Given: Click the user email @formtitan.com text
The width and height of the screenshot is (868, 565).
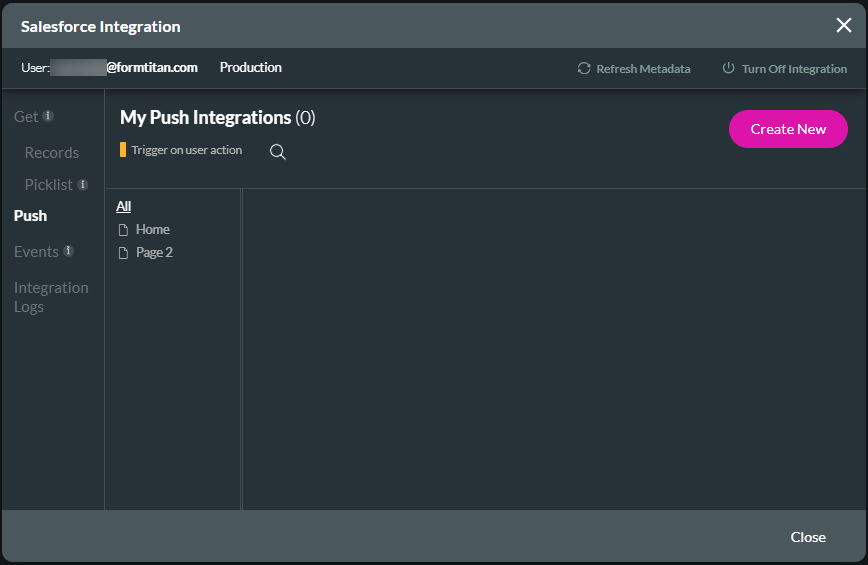Looking at the screenshot, I should (152, 67).
